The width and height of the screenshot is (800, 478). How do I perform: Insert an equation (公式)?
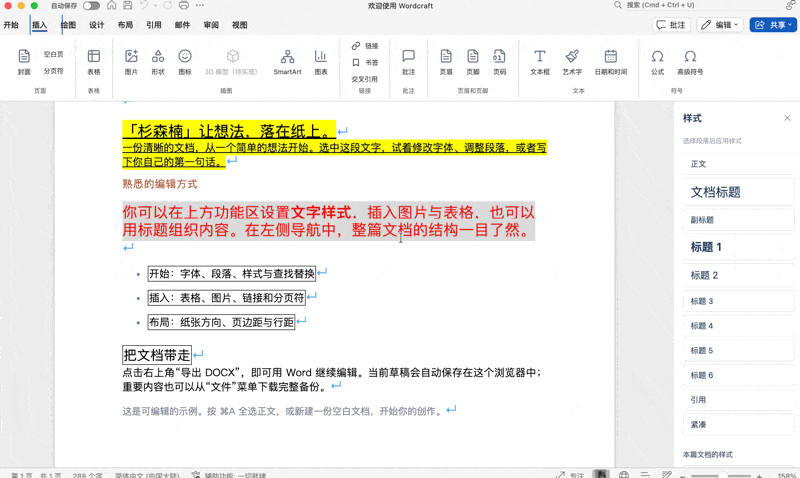658,62
